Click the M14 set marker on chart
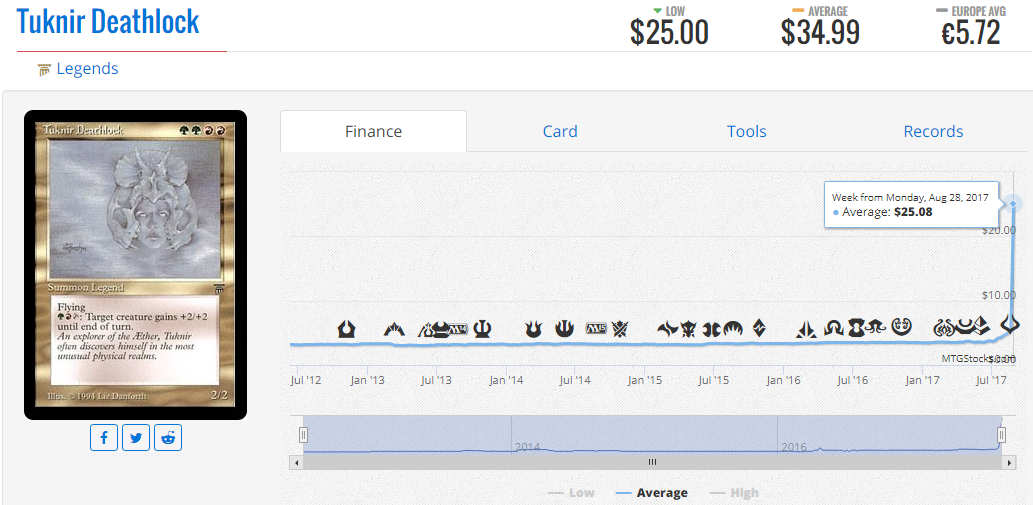This screenshot has width=1033, height=505. tap(457, 328)
